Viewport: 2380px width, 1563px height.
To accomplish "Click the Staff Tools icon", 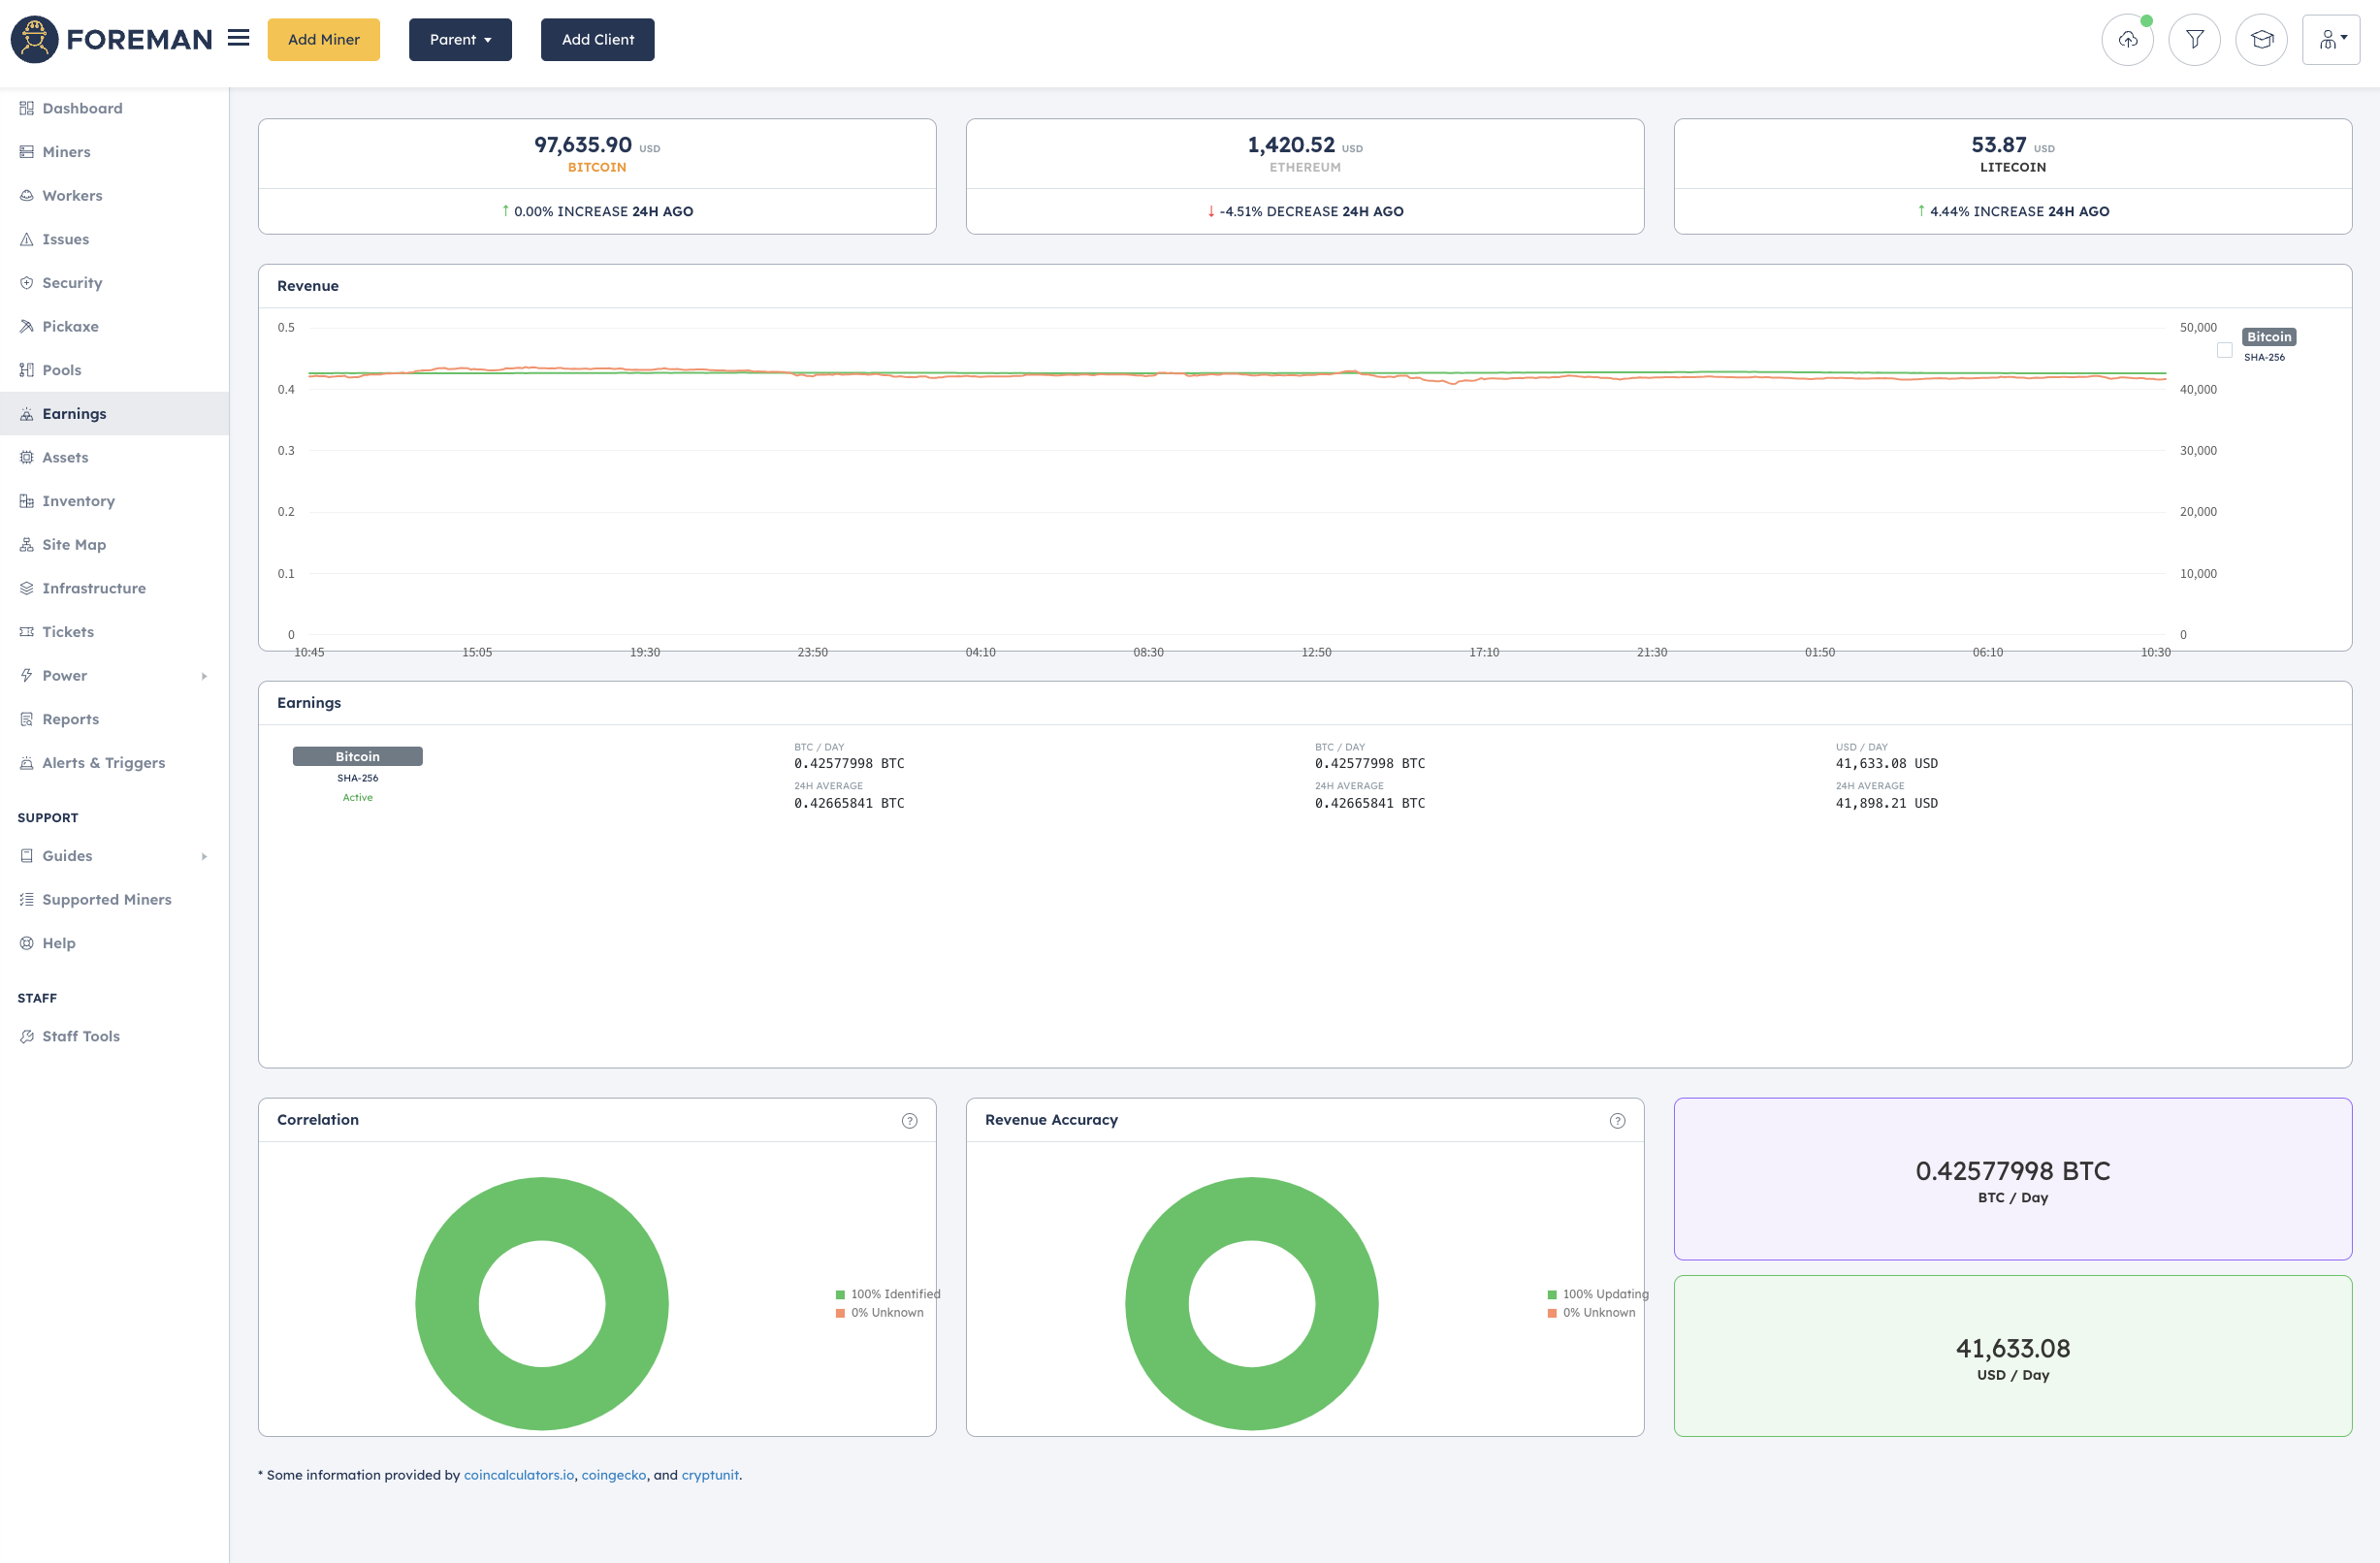I will coord(27,1037).
